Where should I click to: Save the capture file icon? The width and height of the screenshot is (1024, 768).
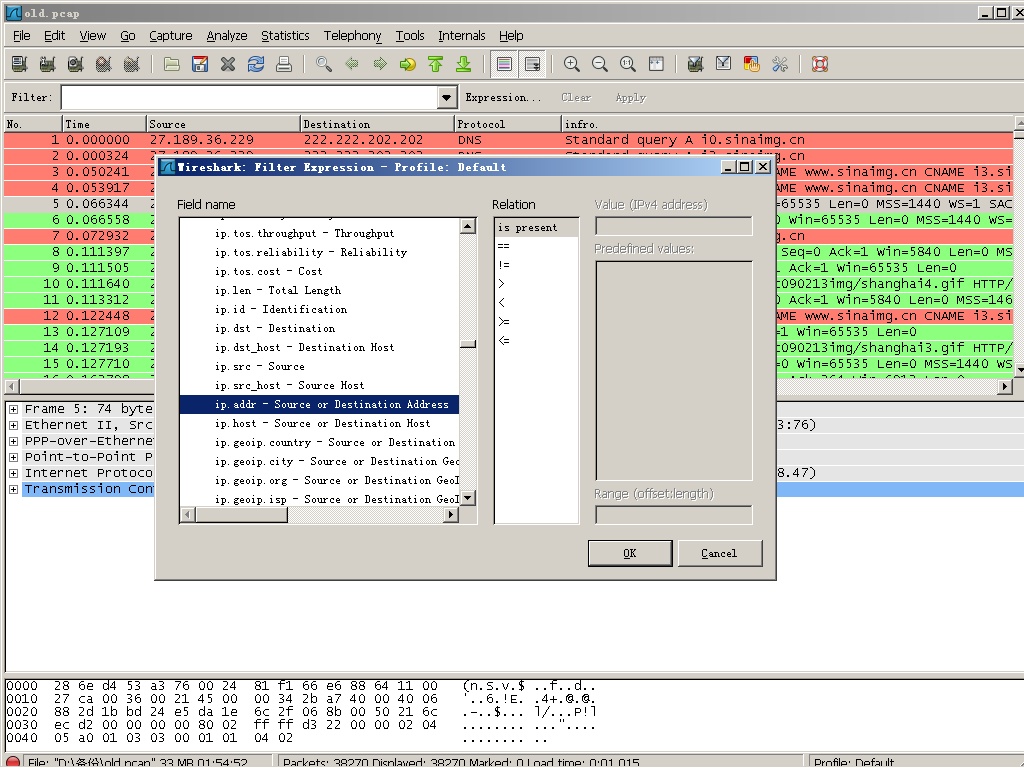point(200,64)
